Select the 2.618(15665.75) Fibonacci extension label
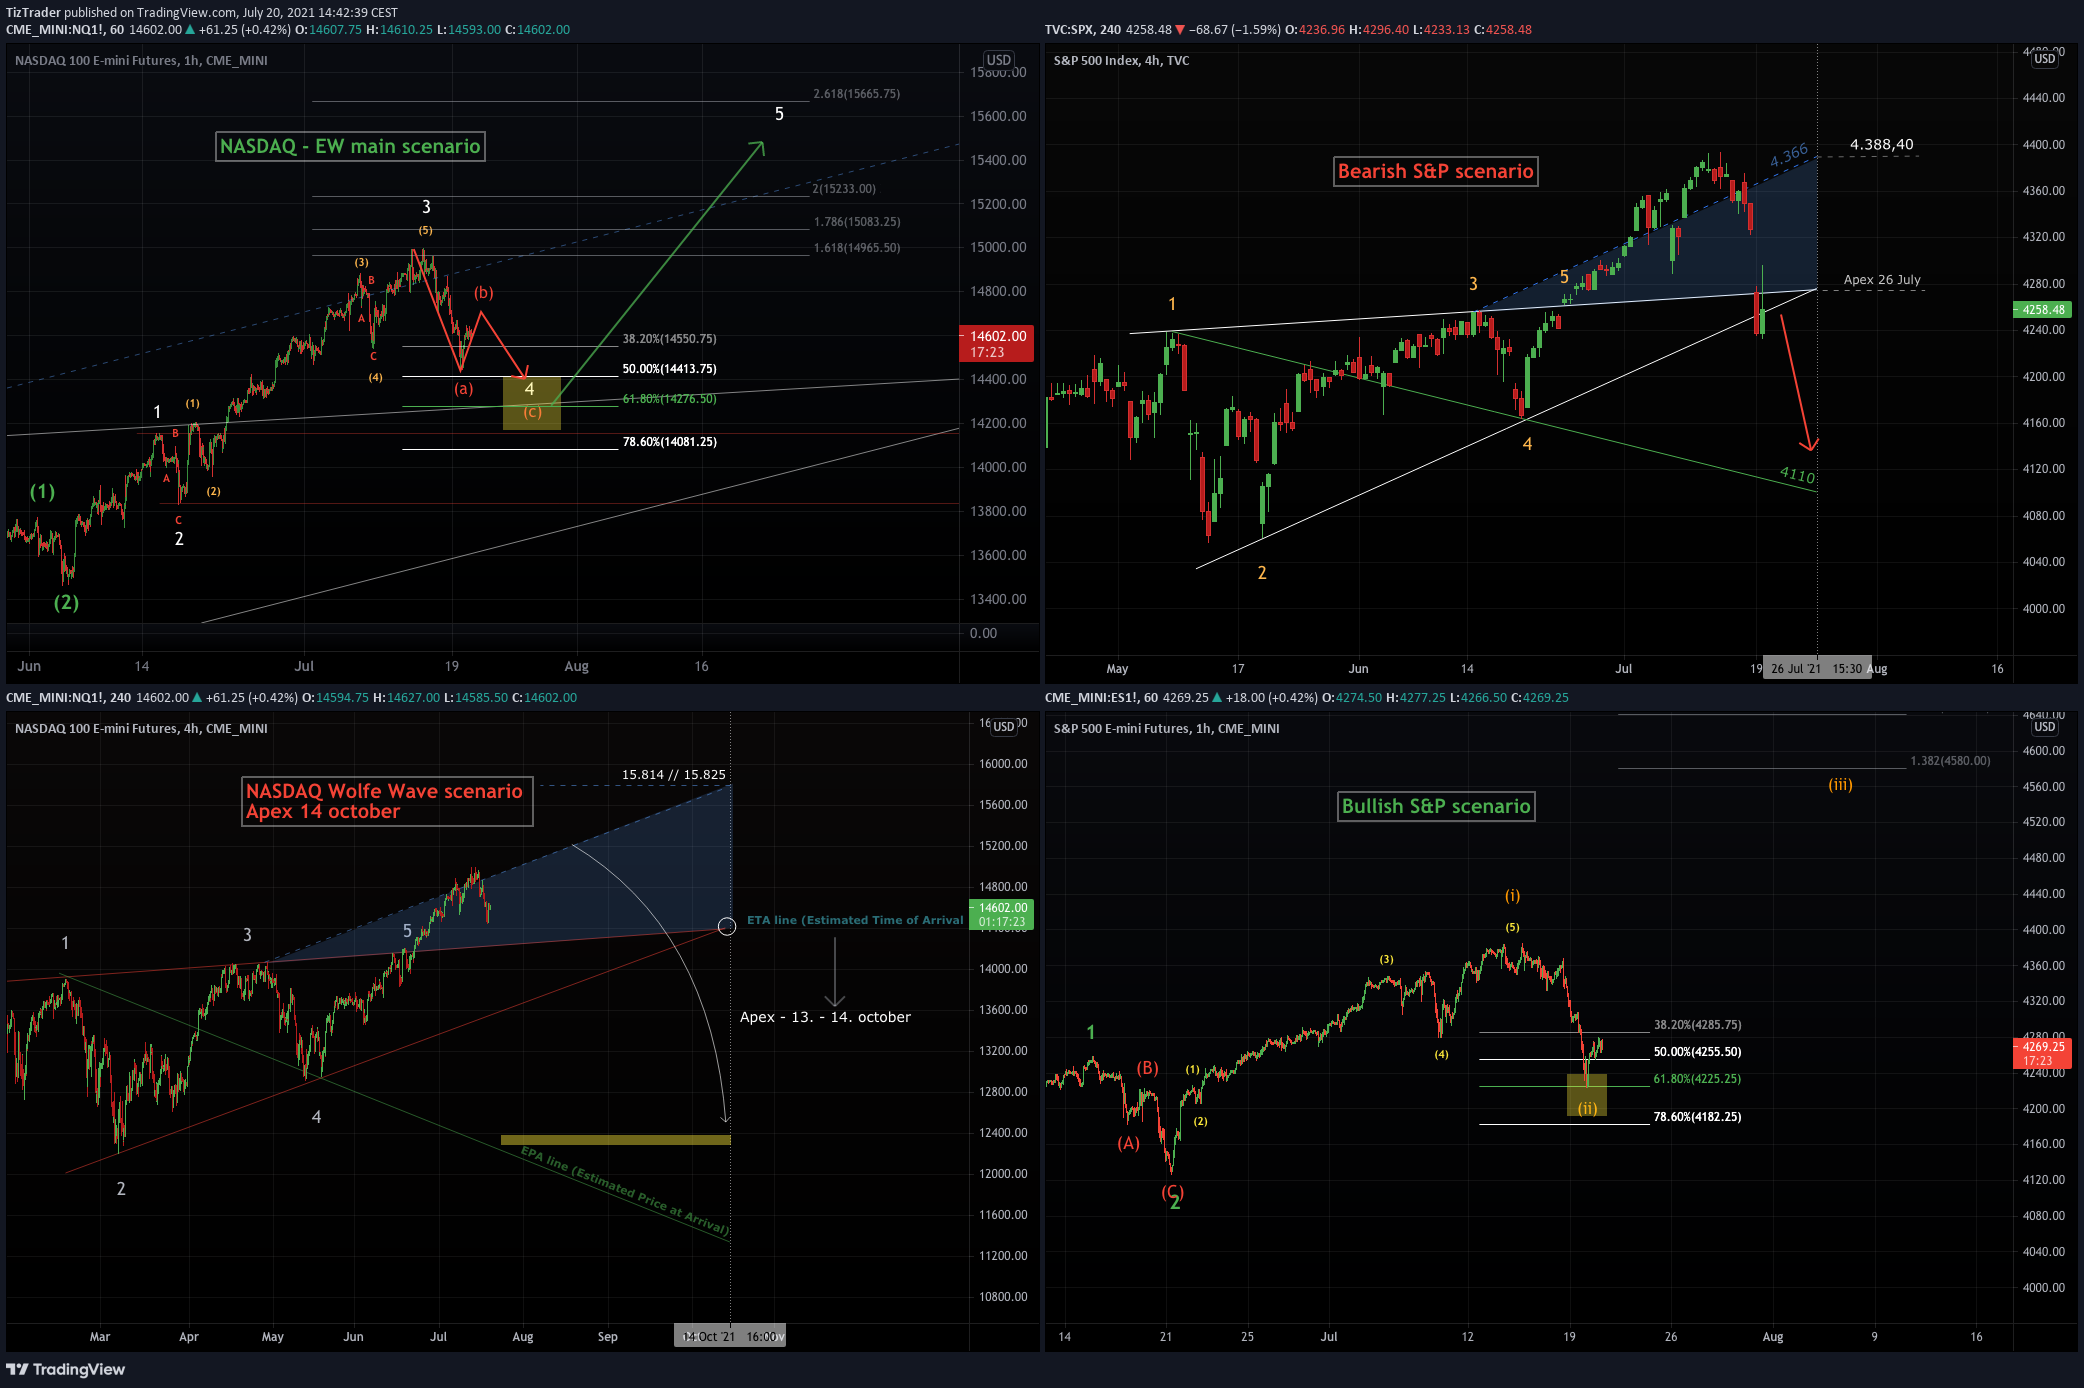The height and width of the screenshot is (1388, 2084). coord(857,94)
